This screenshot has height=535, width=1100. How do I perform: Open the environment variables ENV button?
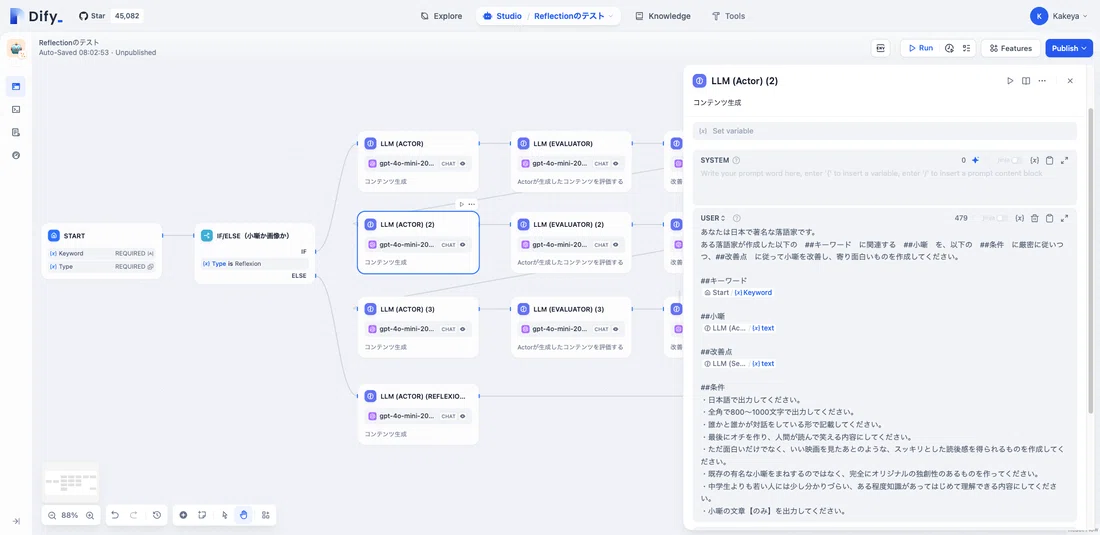(880, 48)
